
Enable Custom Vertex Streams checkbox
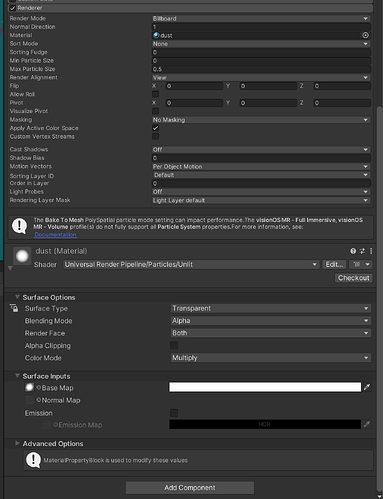coord(155,136)
